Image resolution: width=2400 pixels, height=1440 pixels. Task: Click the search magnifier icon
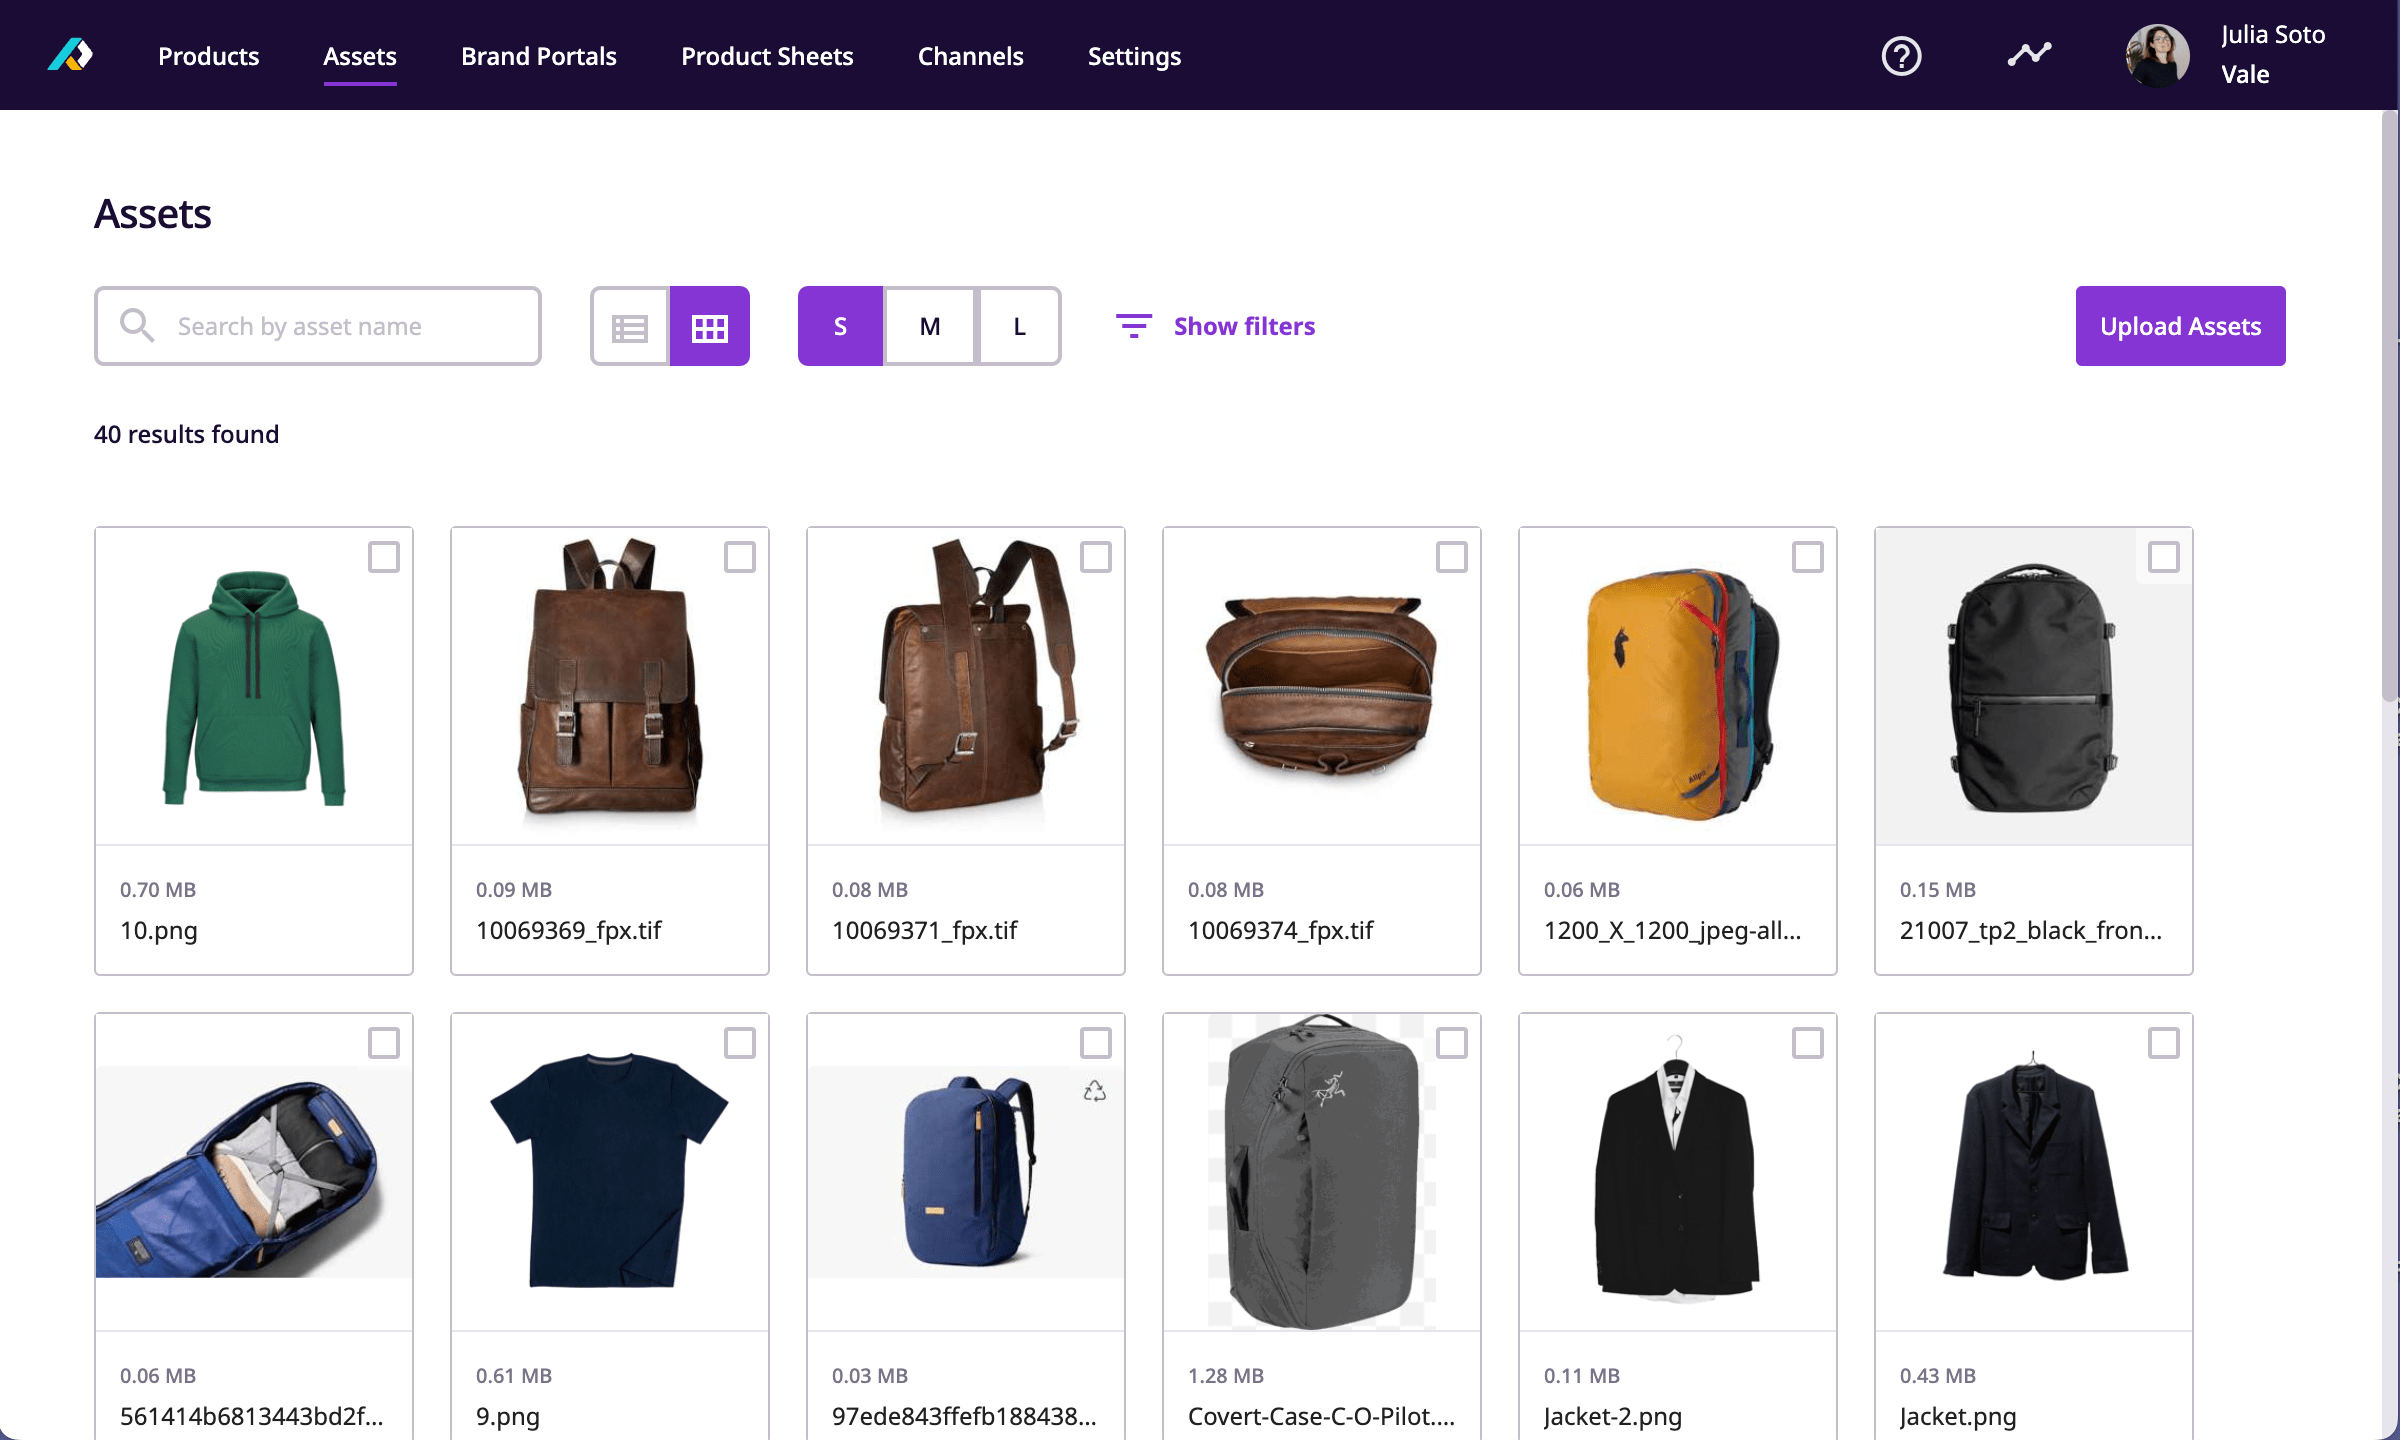[137, 325]
